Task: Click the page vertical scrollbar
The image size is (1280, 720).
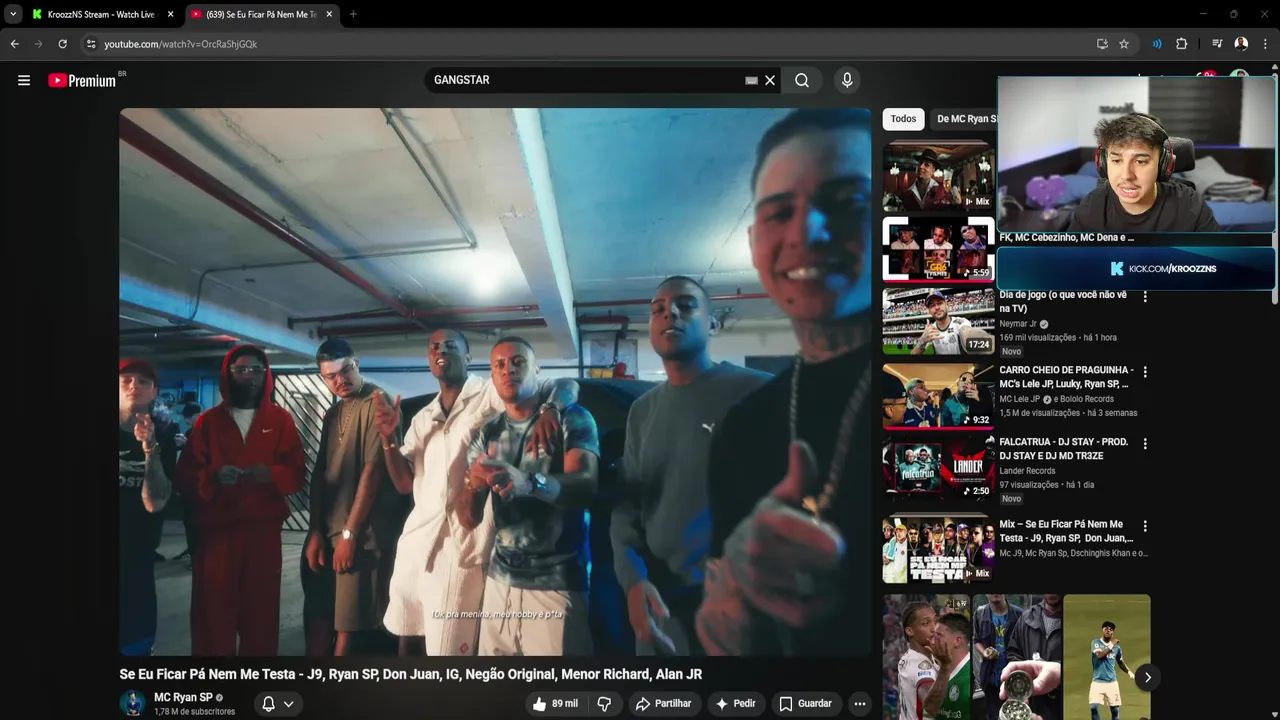Action: click(x=1276, y=270)
